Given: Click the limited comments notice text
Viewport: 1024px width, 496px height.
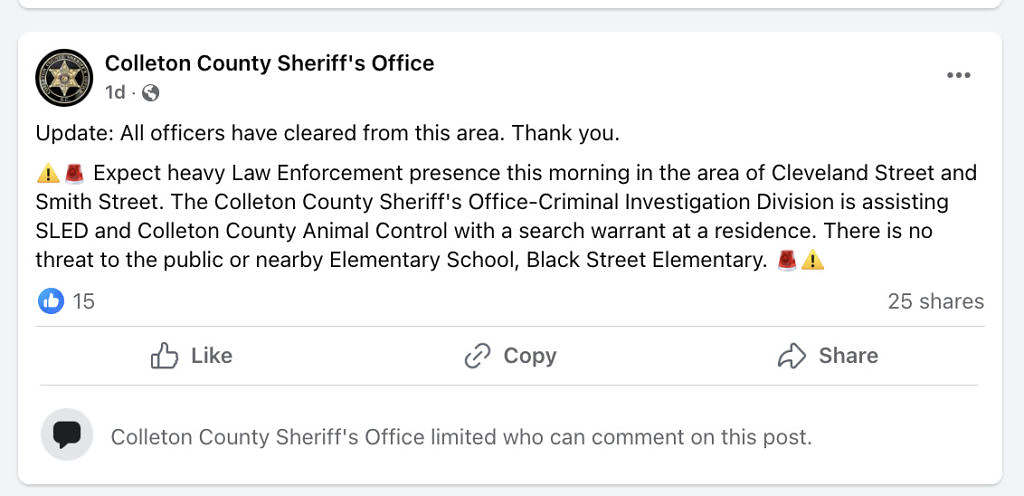Looking at the screenshot, I should pyautogui.click(x=461, y=437).
